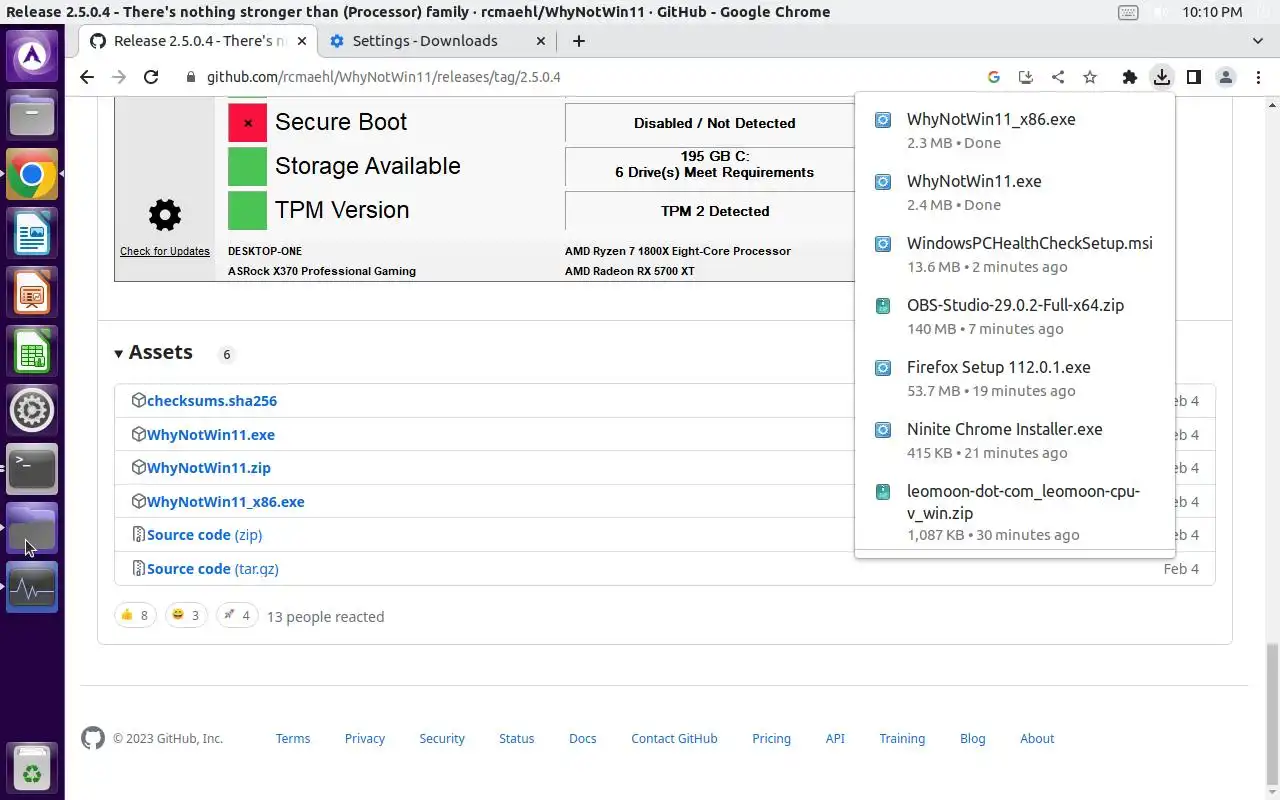The height and width of the screenshot is (800, 1280).
Task: Click the share page icon
Action: click(x=1058, y=77)
